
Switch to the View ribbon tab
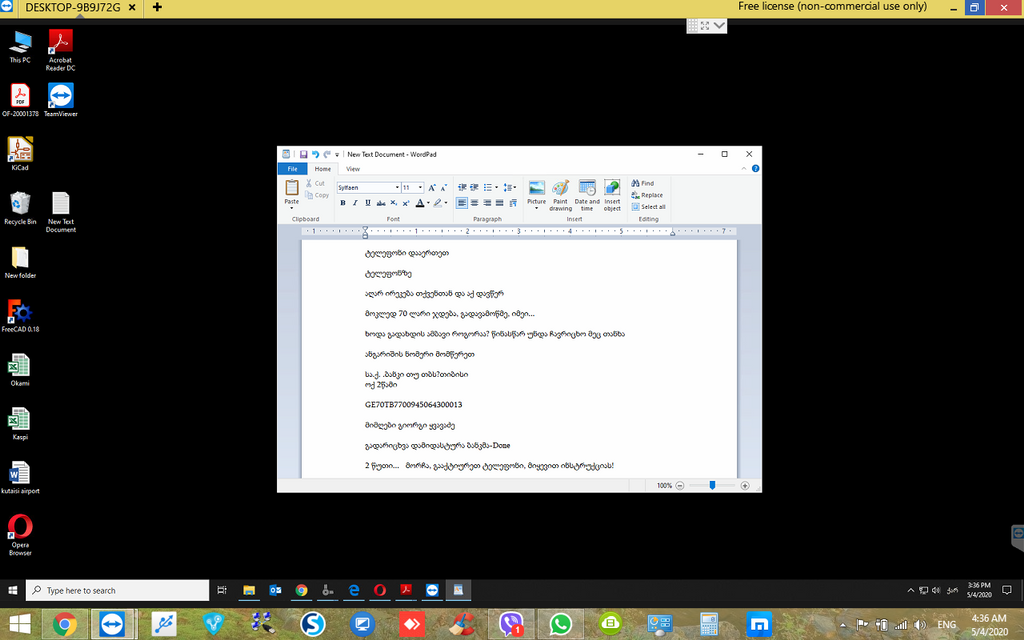[x=353, y=168]
